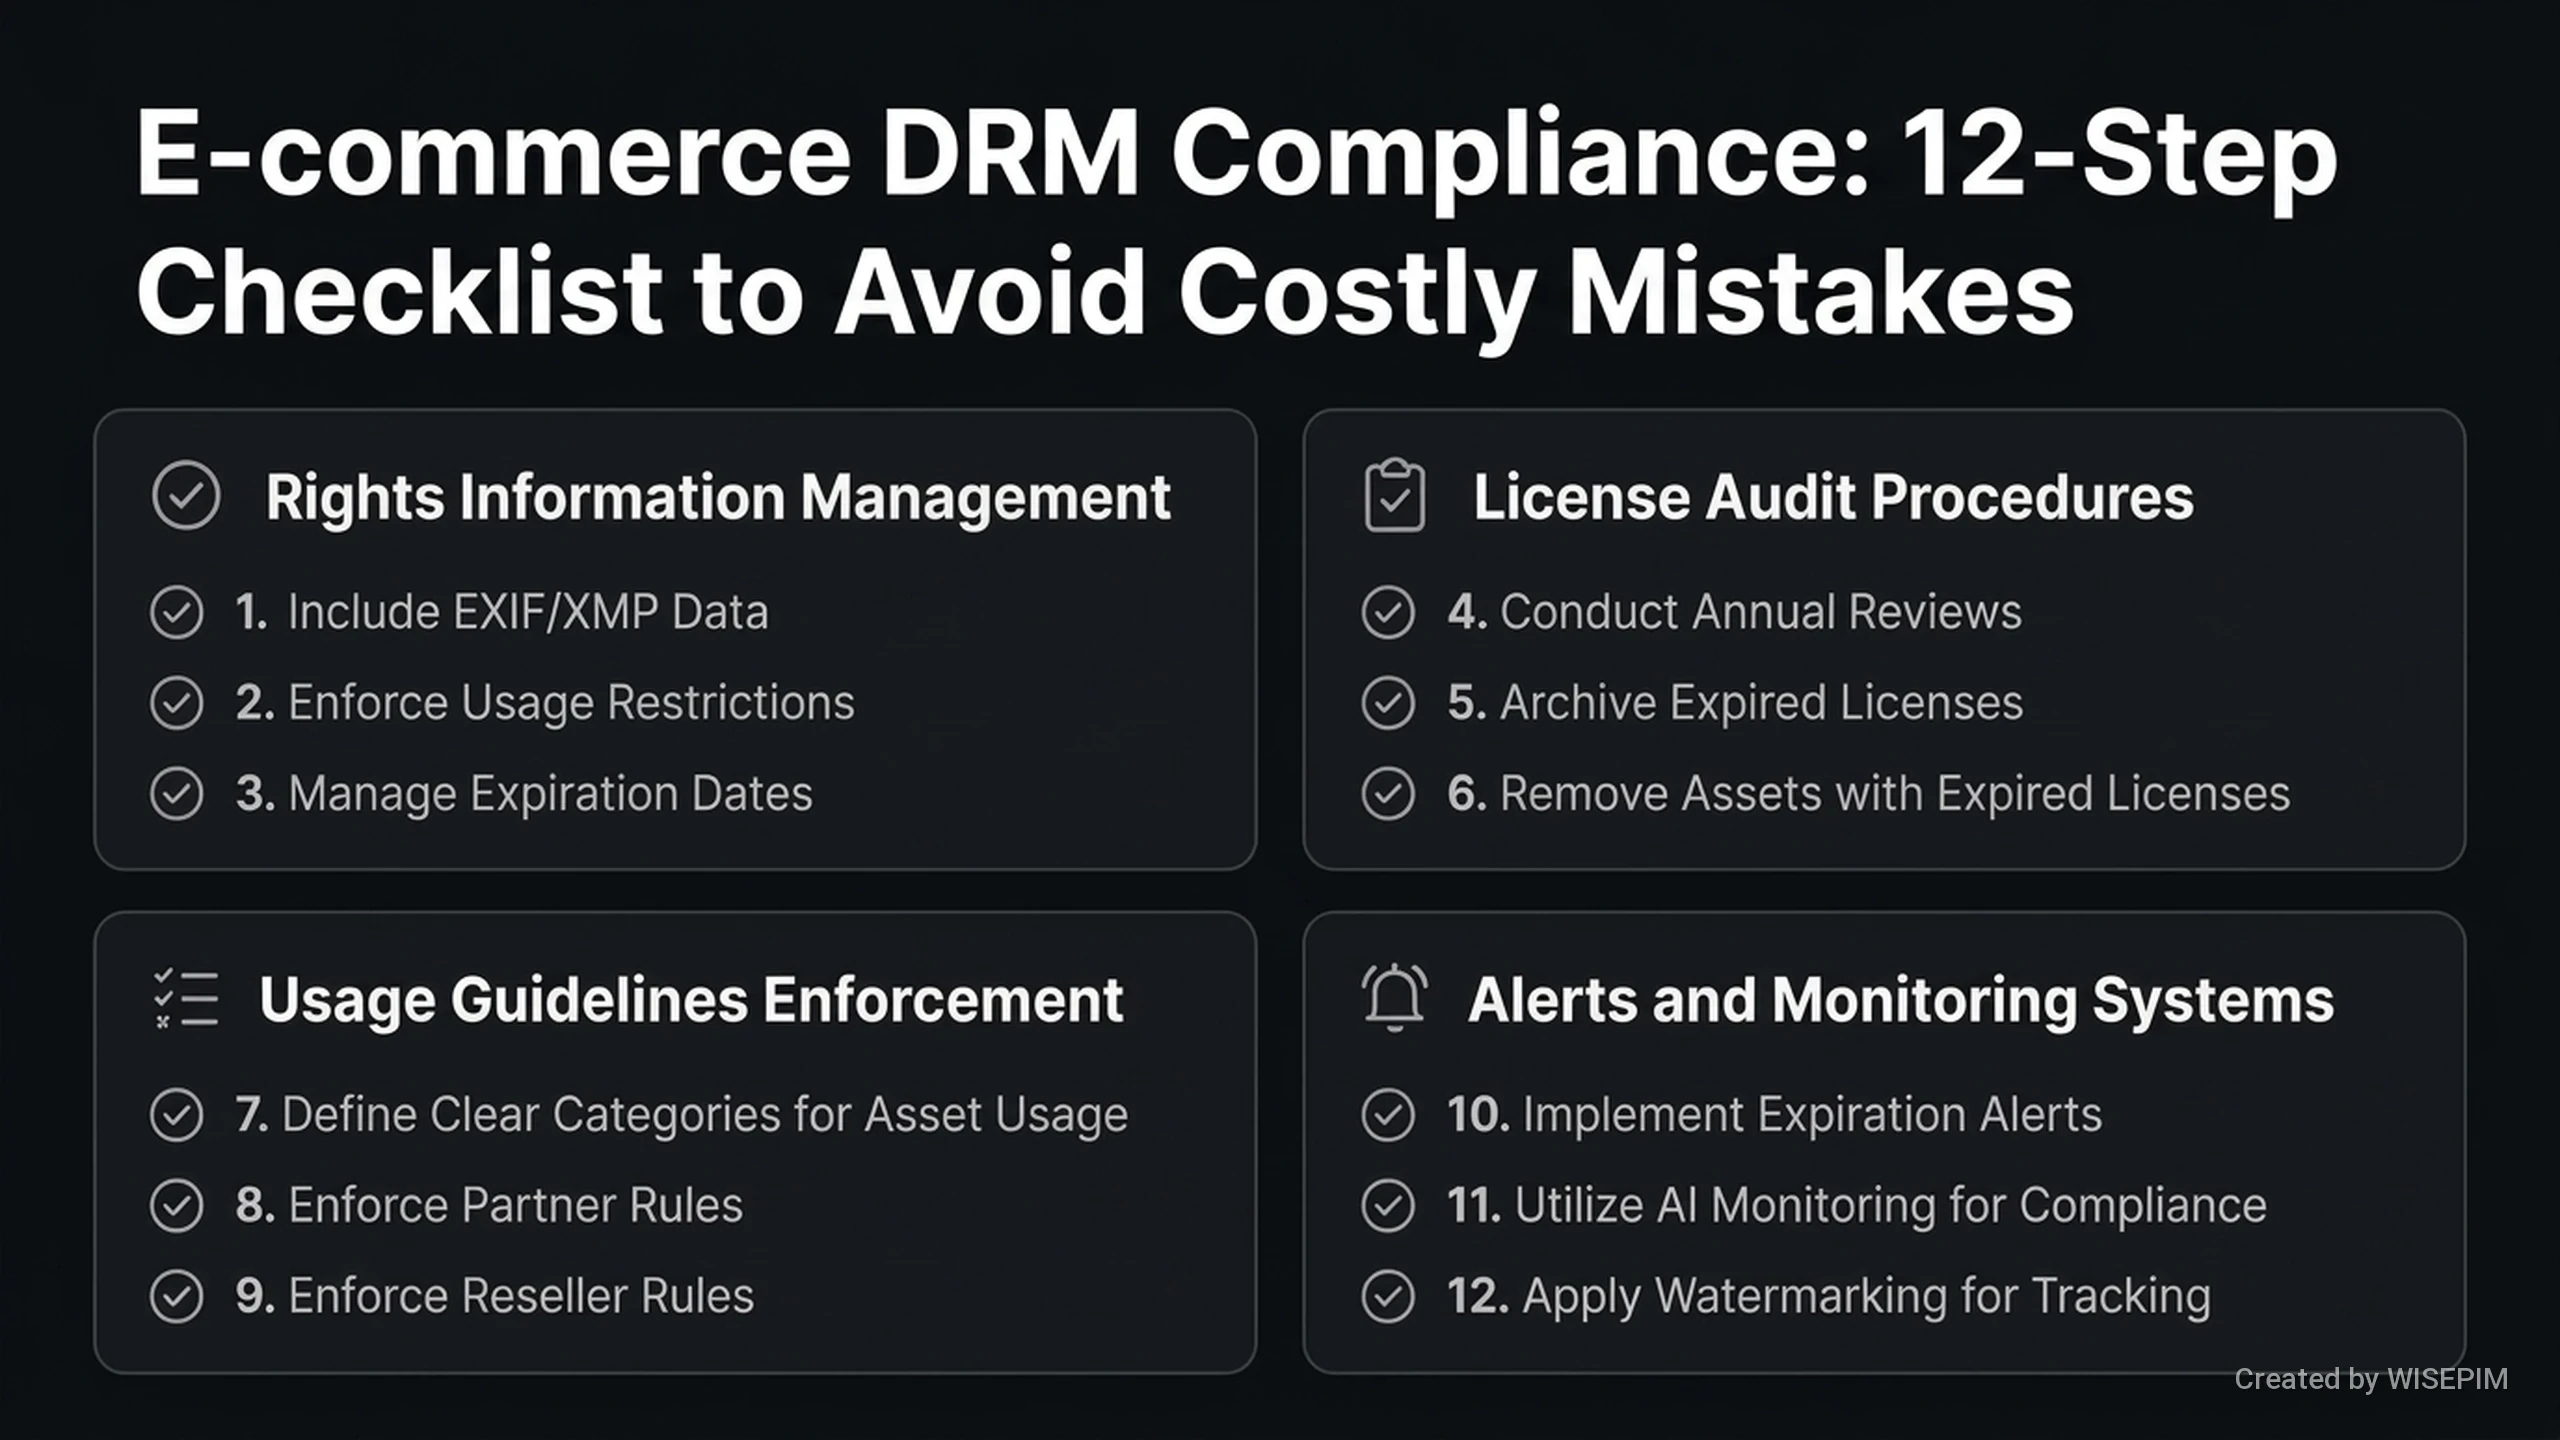Click the Alerts and Monitoring bell icon
This screenshot has height=1440, width=2560.
point(1394,998)
